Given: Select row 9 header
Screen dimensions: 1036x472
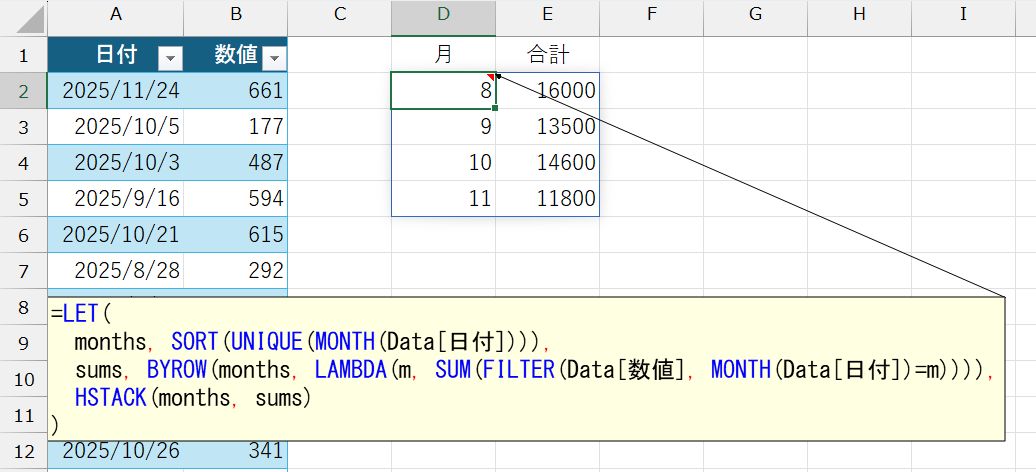Looking at the screenshot, I should (x=24, y=342).
